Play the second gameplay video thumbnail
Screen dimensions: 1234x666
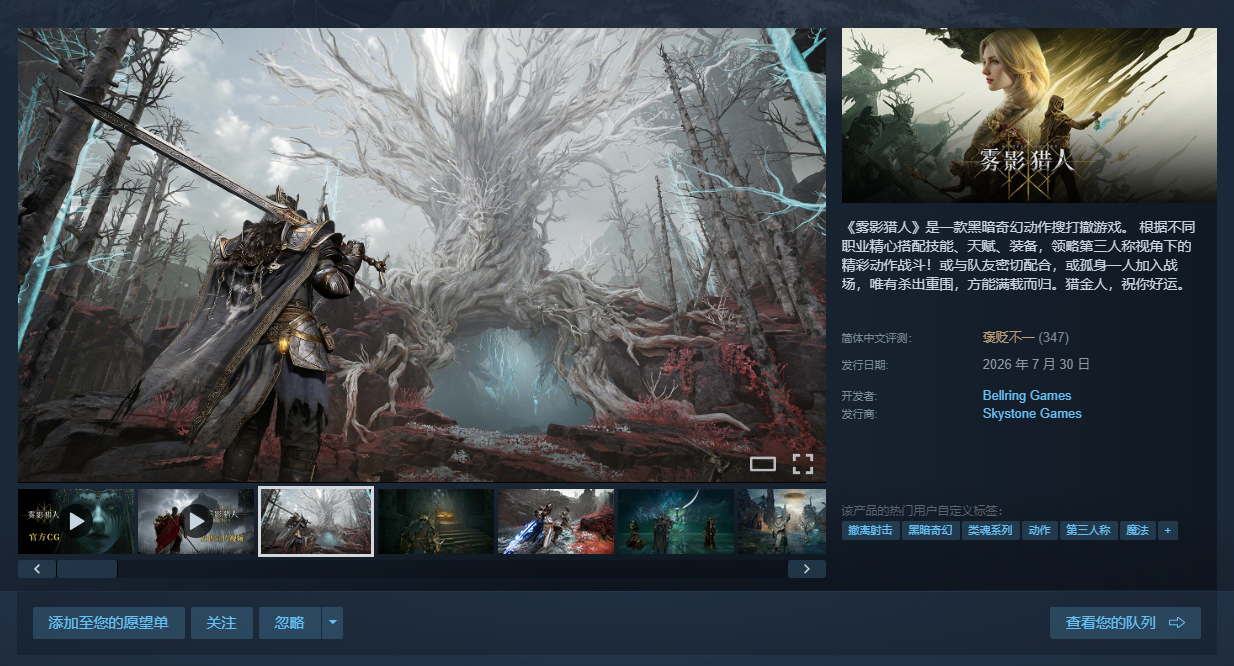(196, 521)
